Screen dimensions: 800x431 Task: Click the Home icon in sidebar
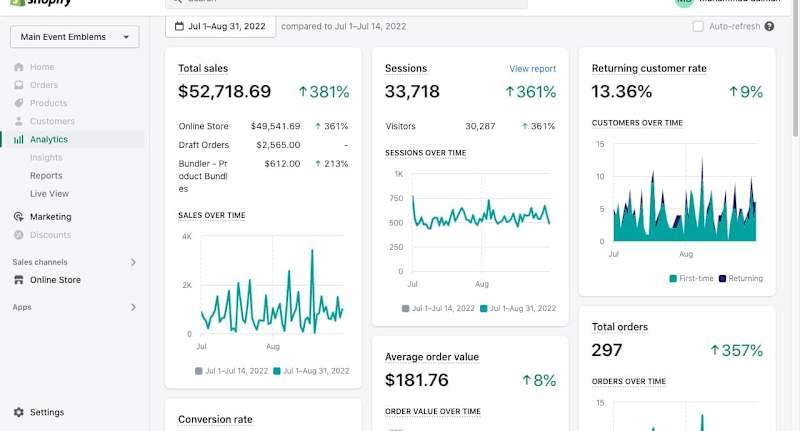tap(19, 67)
